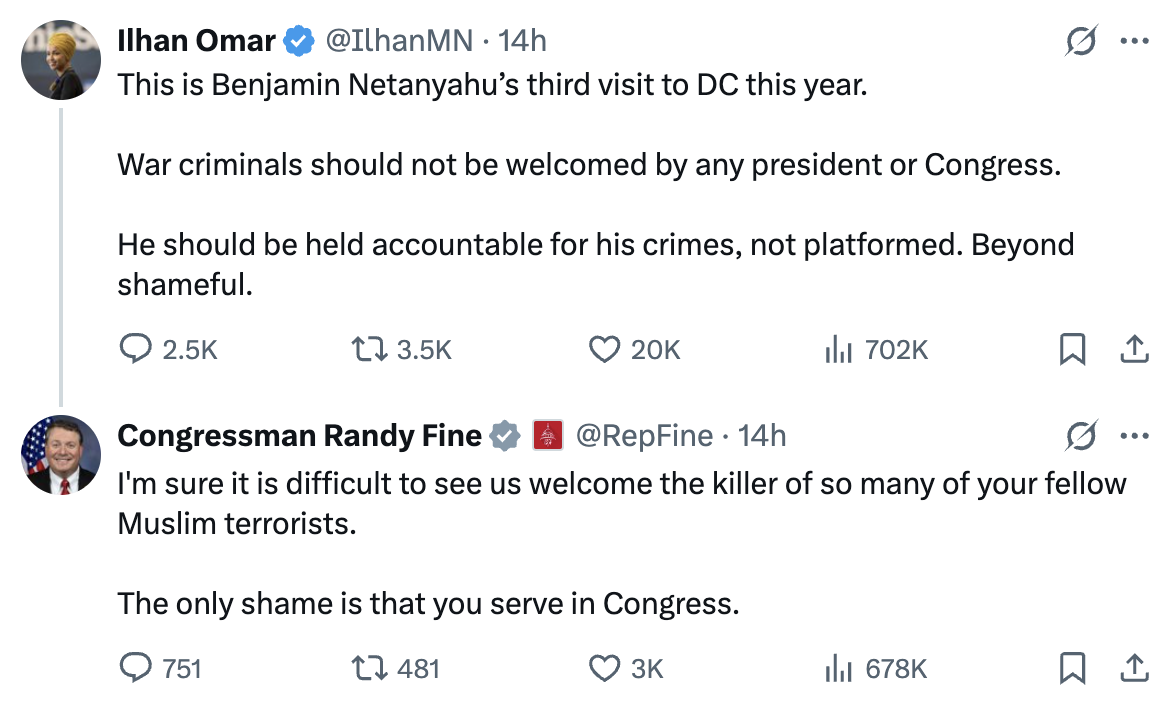Open Ilhan Omar's profile via her avatar
The image size is (1176, 706).
[x=61, y=60]
